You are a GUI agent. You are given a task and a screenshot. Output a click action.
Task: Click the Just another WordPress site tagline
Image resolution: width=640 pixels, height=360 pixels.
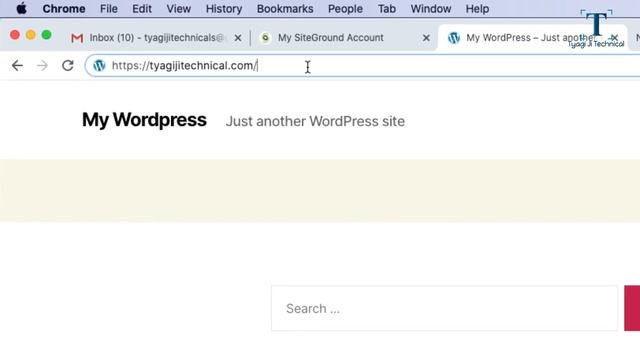[x=315, y=121]
